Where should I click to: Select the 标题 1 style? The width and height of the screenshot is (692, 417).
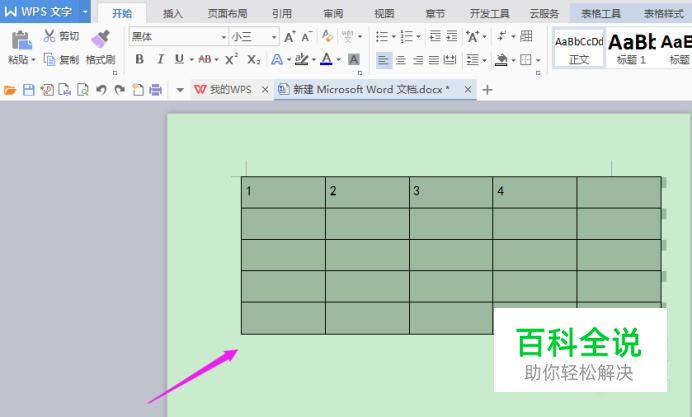click(x=632, y=48)
